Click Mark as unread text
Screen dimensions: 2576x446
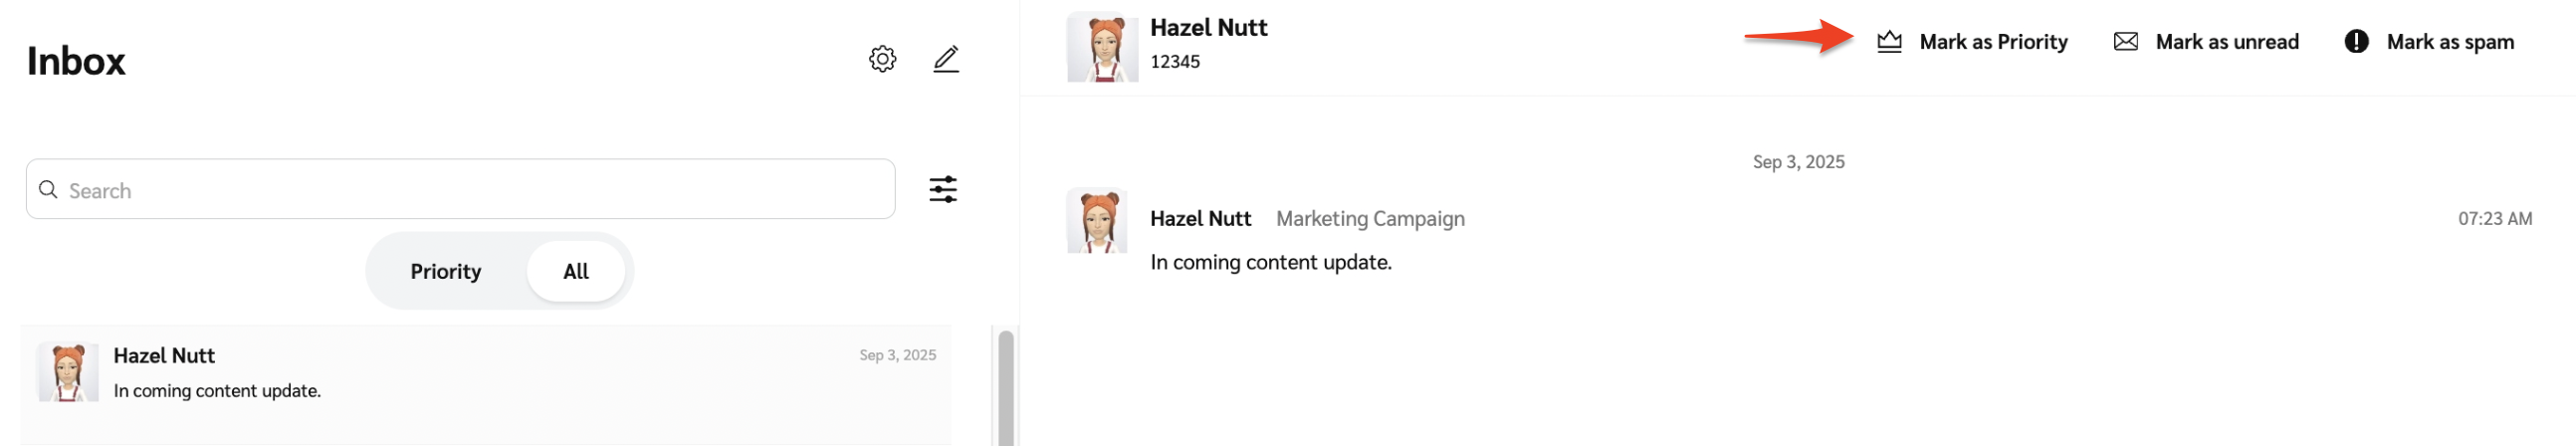pos(2227,42)
